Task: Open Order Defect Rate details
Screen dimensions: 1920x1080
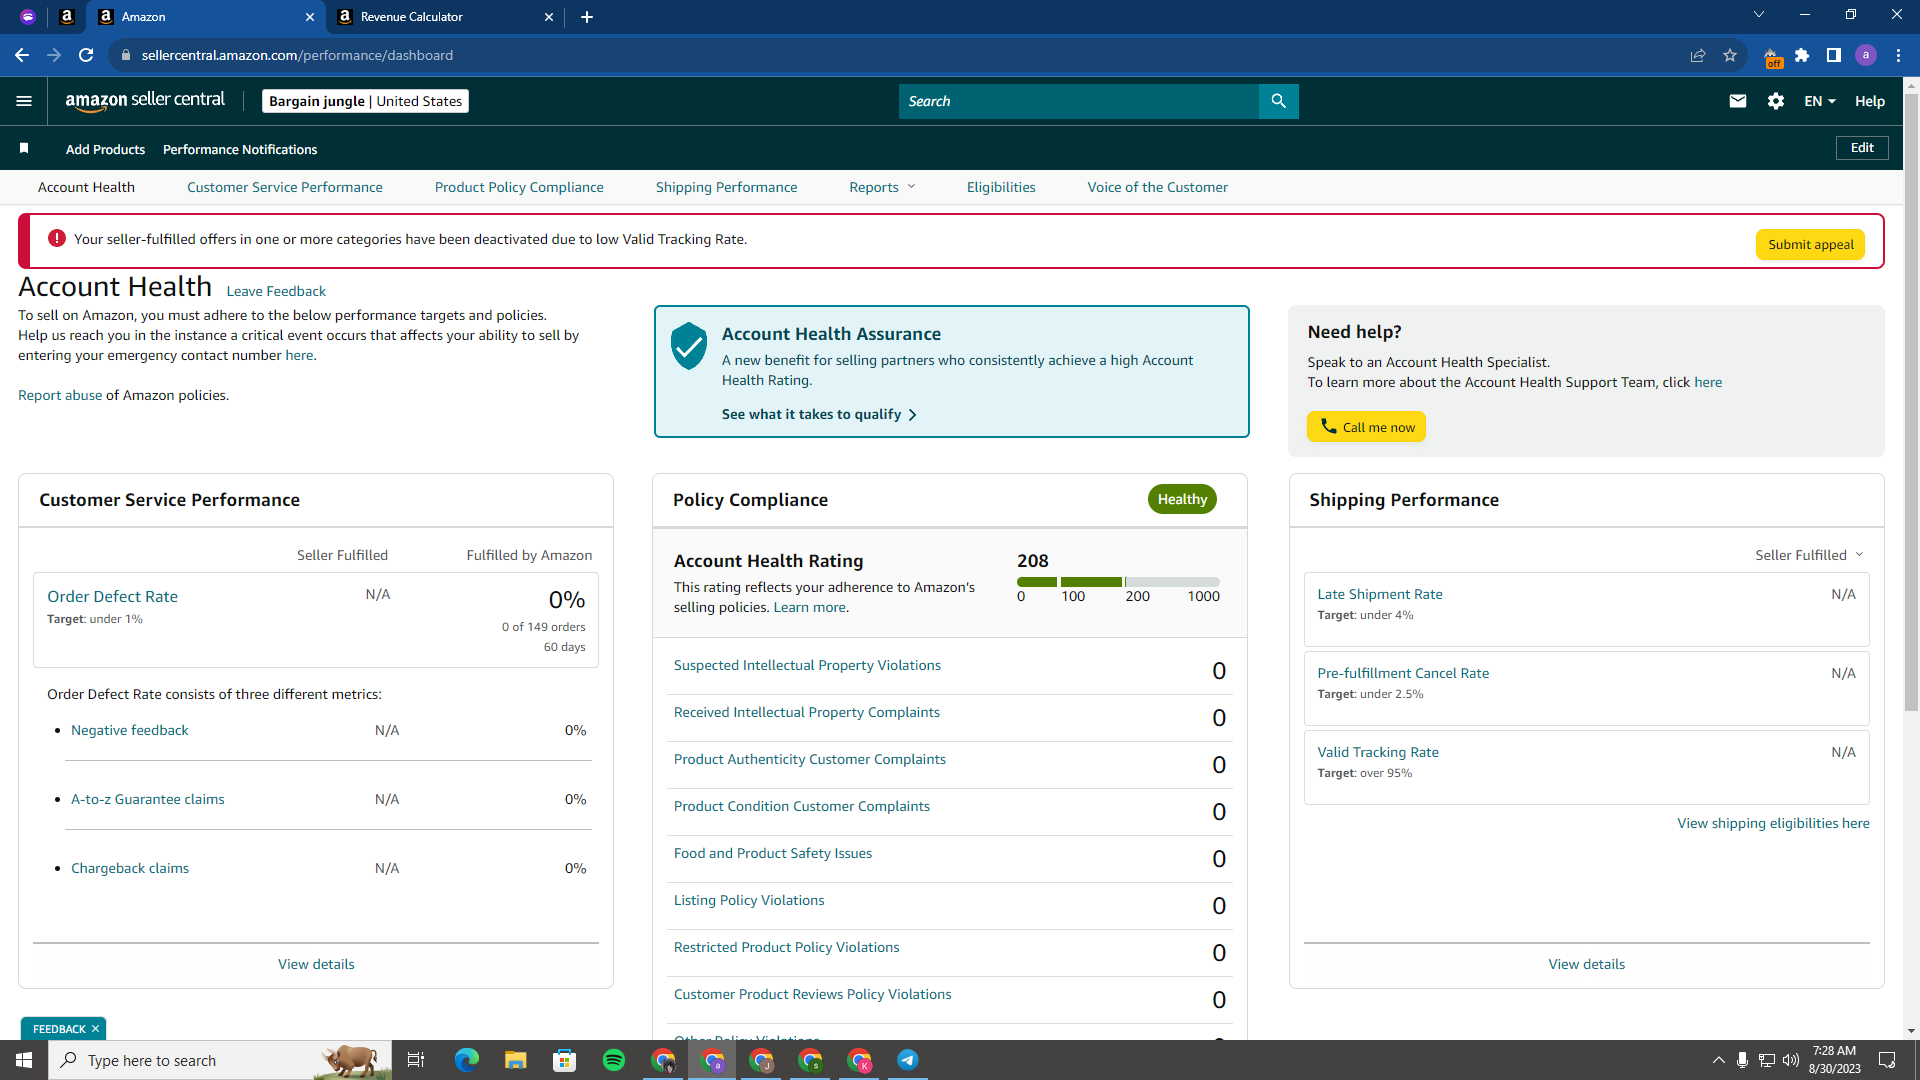Action: tap(112, 596)
